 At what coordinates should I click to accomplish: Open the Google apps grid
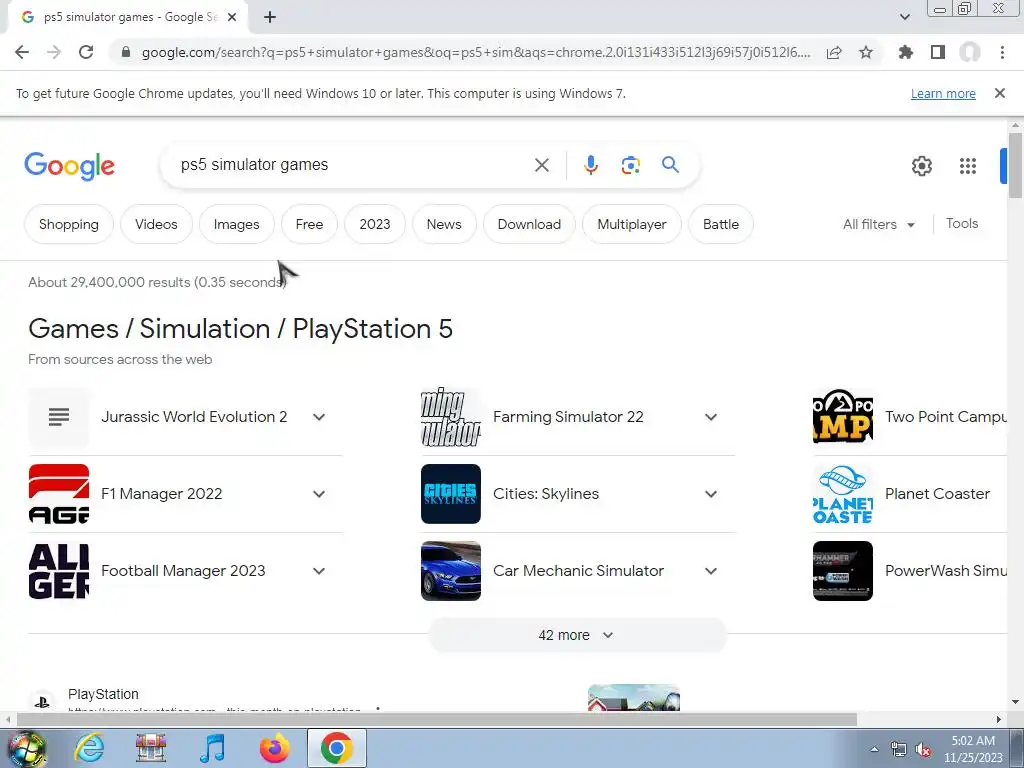click(968, 166)
